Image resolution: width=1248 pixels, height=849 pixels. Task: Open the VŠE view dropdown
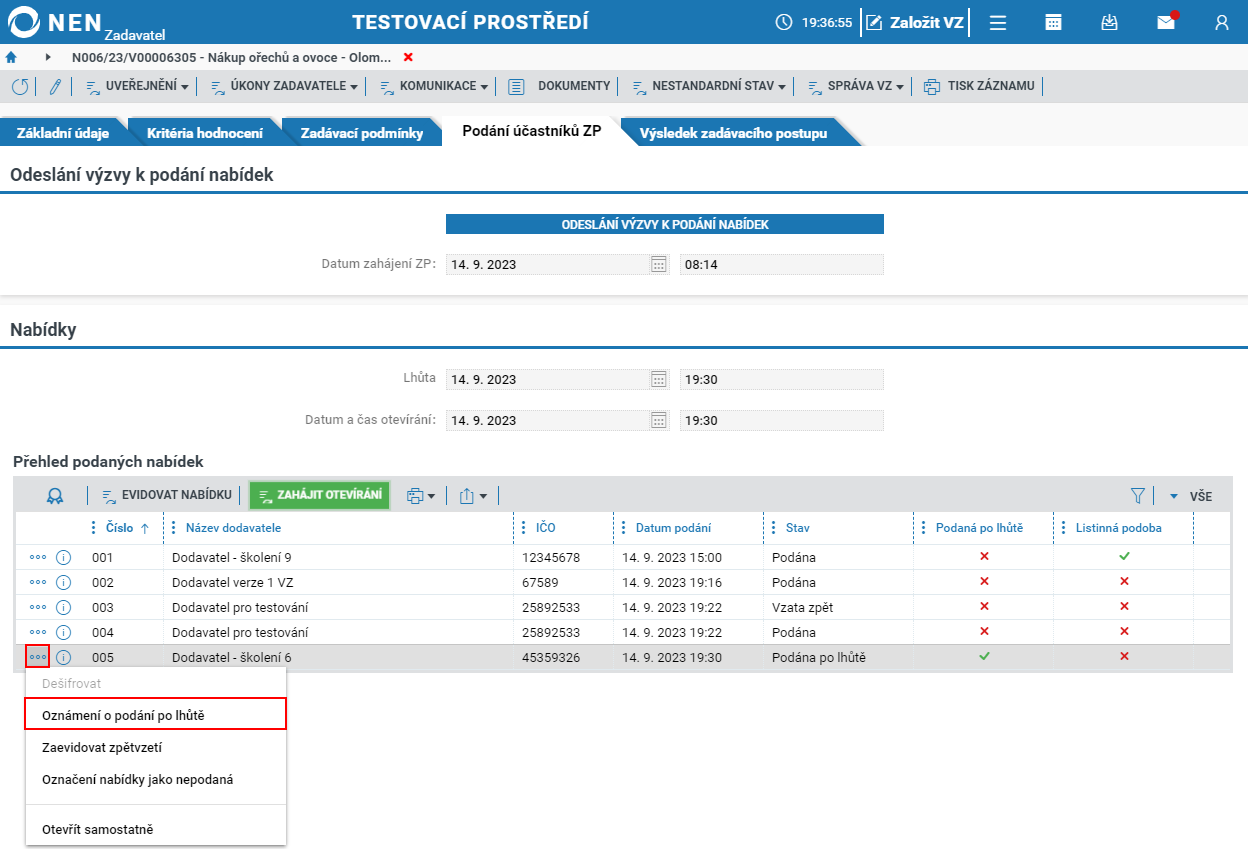point(1190,496)
